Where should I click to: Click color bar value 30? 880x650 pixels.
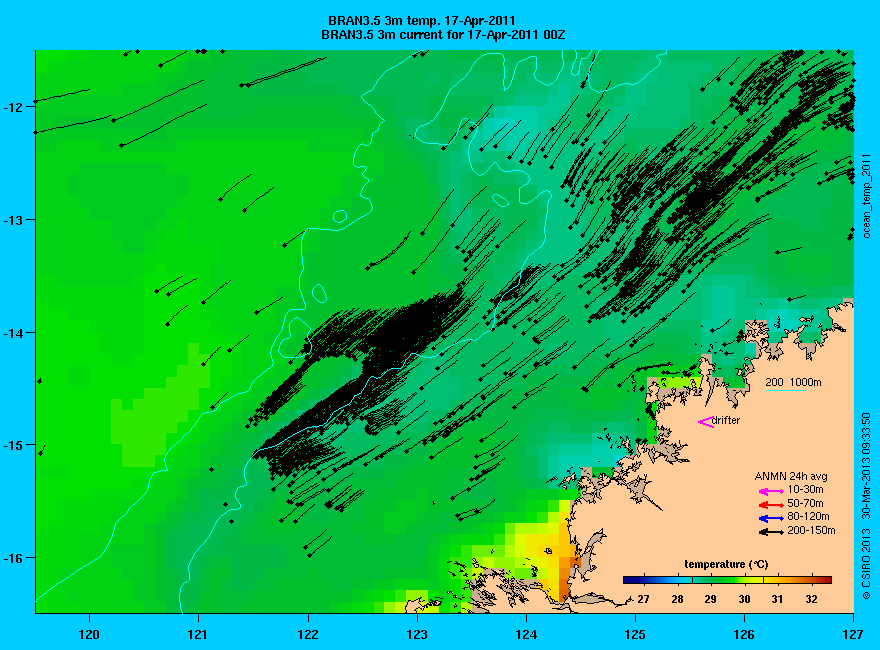pyautogui.click(x=744, y=599)
